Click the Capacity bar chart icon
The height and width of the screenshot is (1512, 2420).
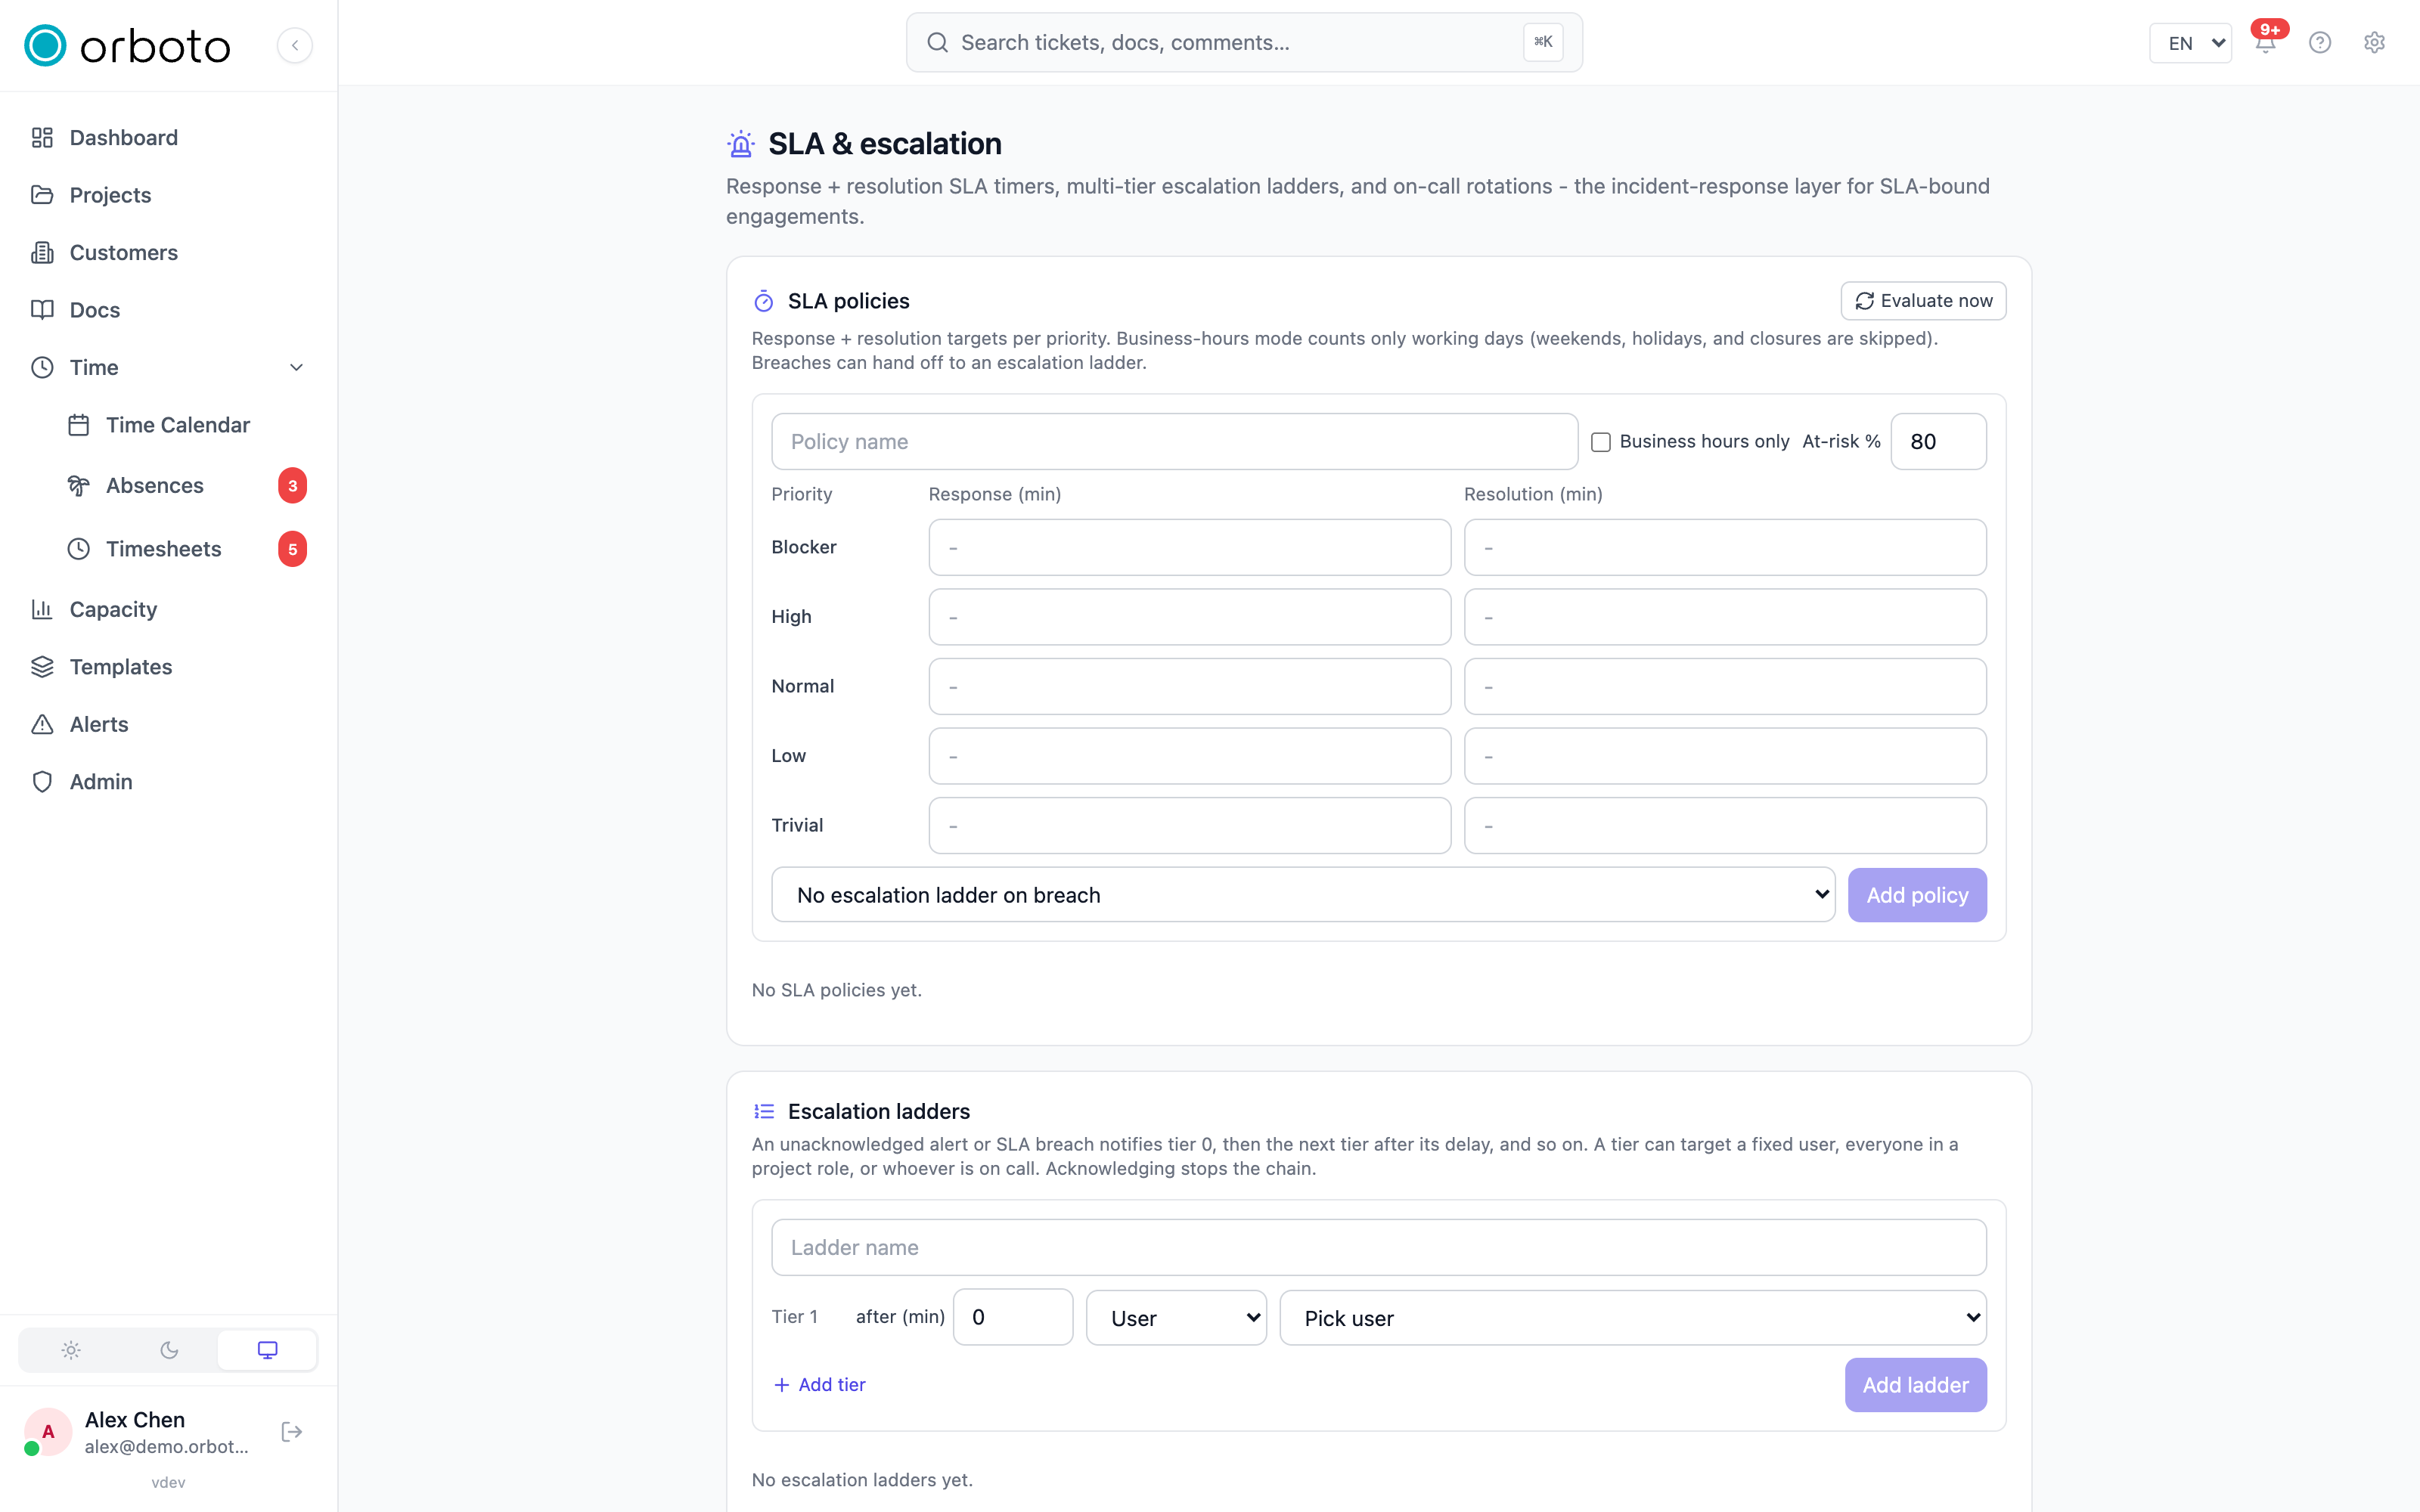pyautogui.click(x=42, y=610)
